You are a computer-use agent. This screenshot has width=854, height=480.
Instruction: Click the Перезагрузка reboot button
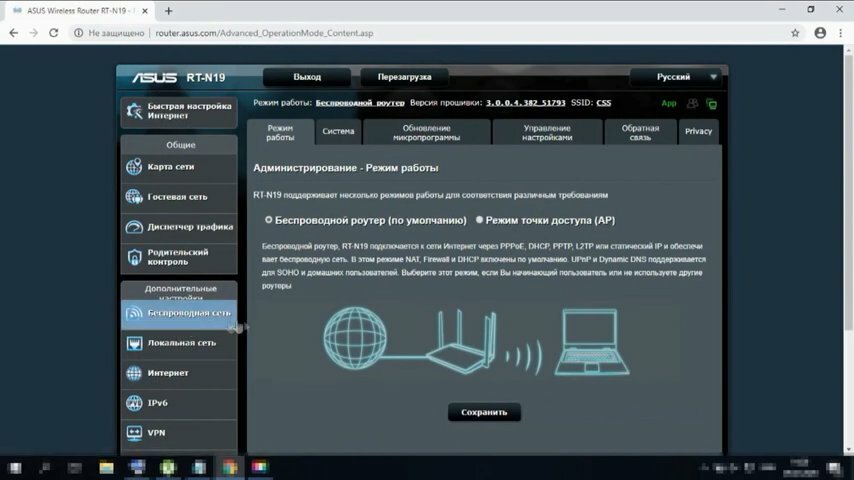coord(404,77)
